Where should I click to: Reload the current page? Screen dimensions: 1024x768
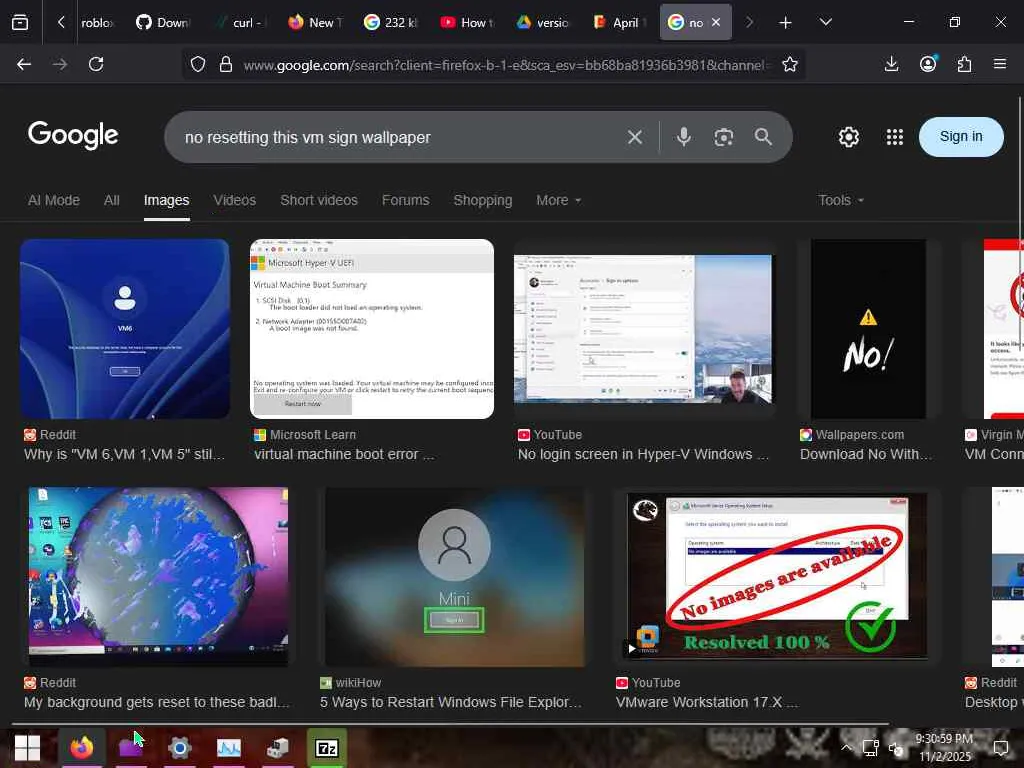point(96,64)
